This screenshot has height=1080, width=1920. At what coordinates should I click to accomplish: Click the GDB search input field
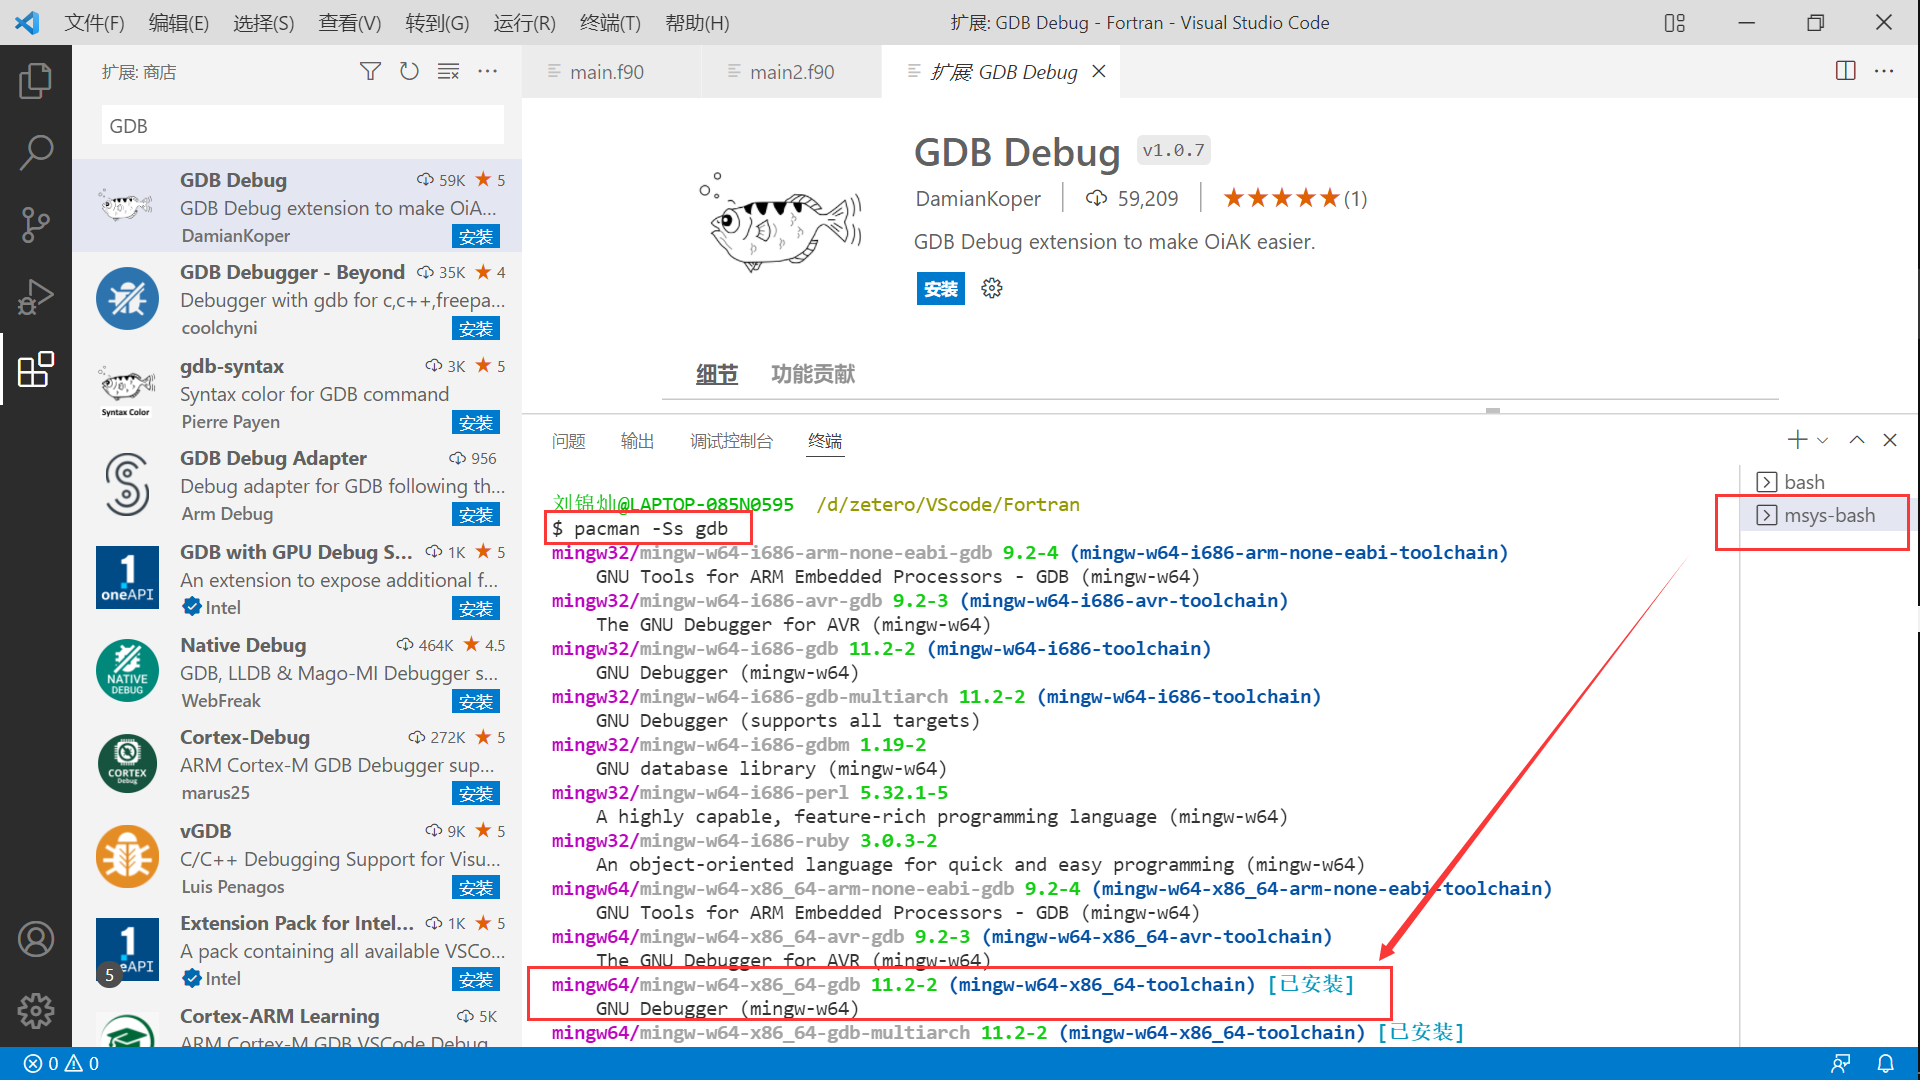click(301, 125)
